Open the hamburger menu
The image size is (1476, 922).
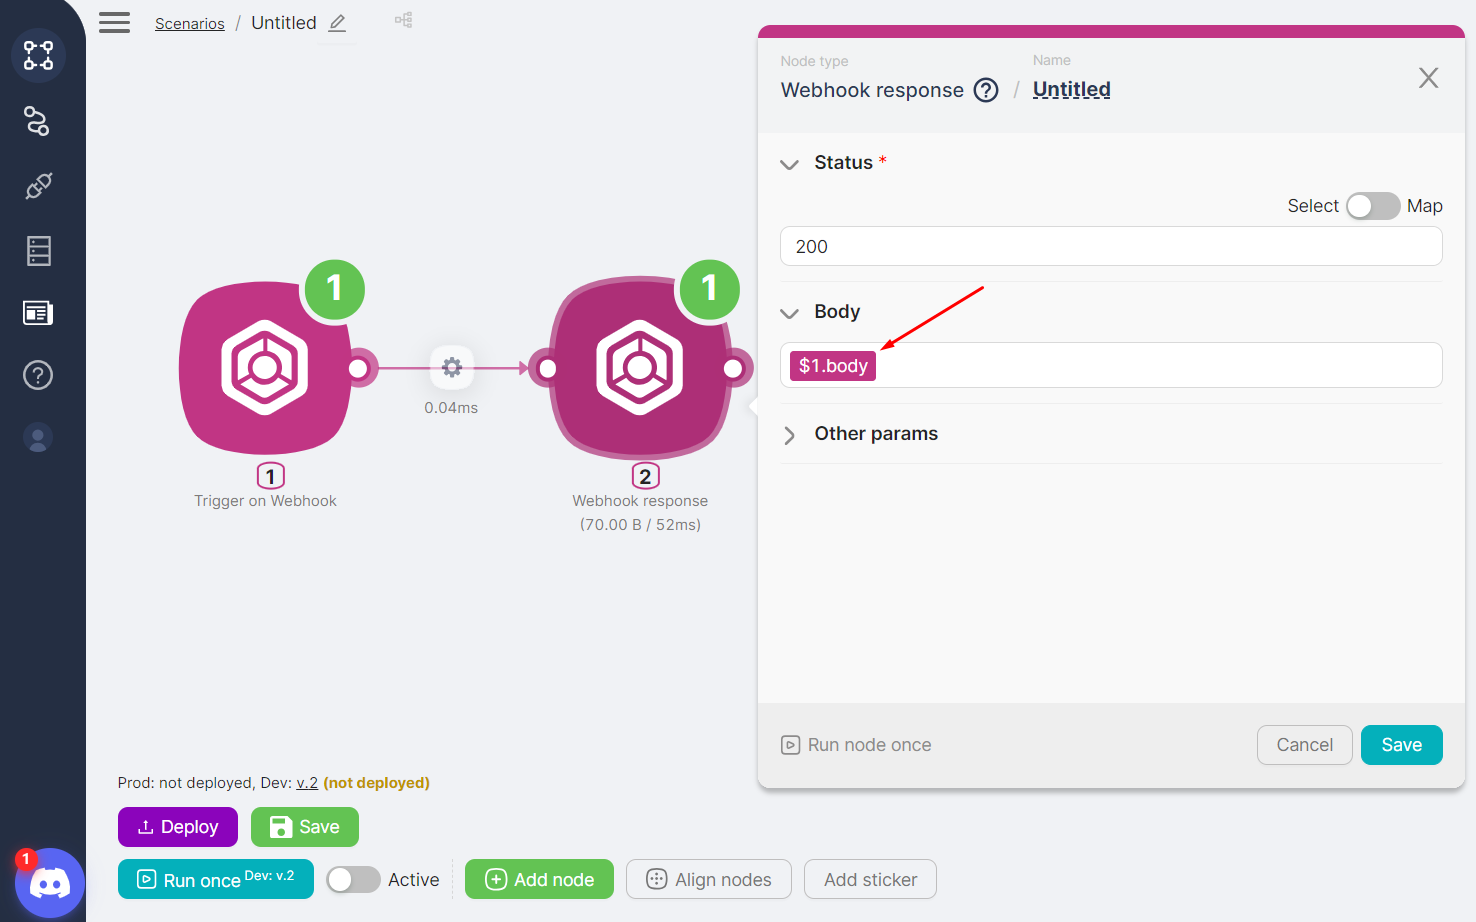pyautogui.click(x=114, y=23)
